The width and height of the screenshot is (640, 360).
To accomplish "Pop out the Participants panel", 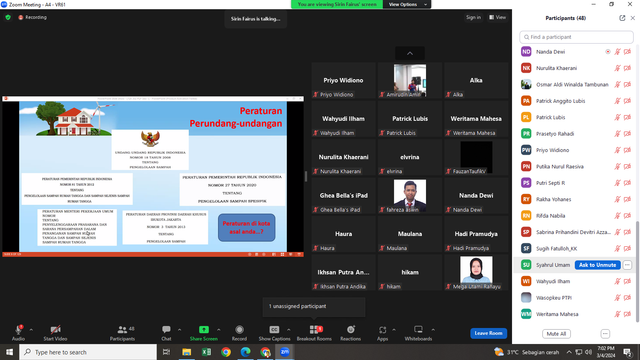I will point(622,18).
